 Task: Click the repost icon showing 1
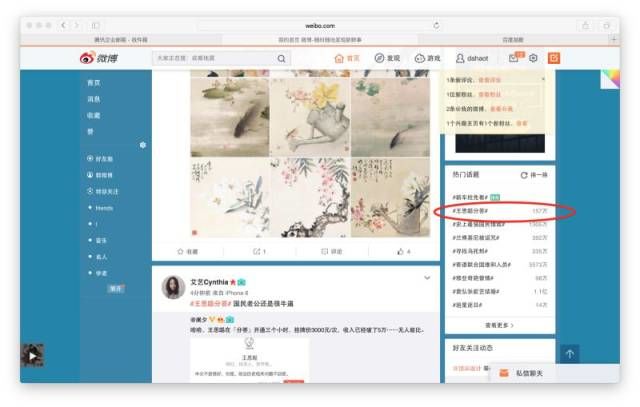260,251
